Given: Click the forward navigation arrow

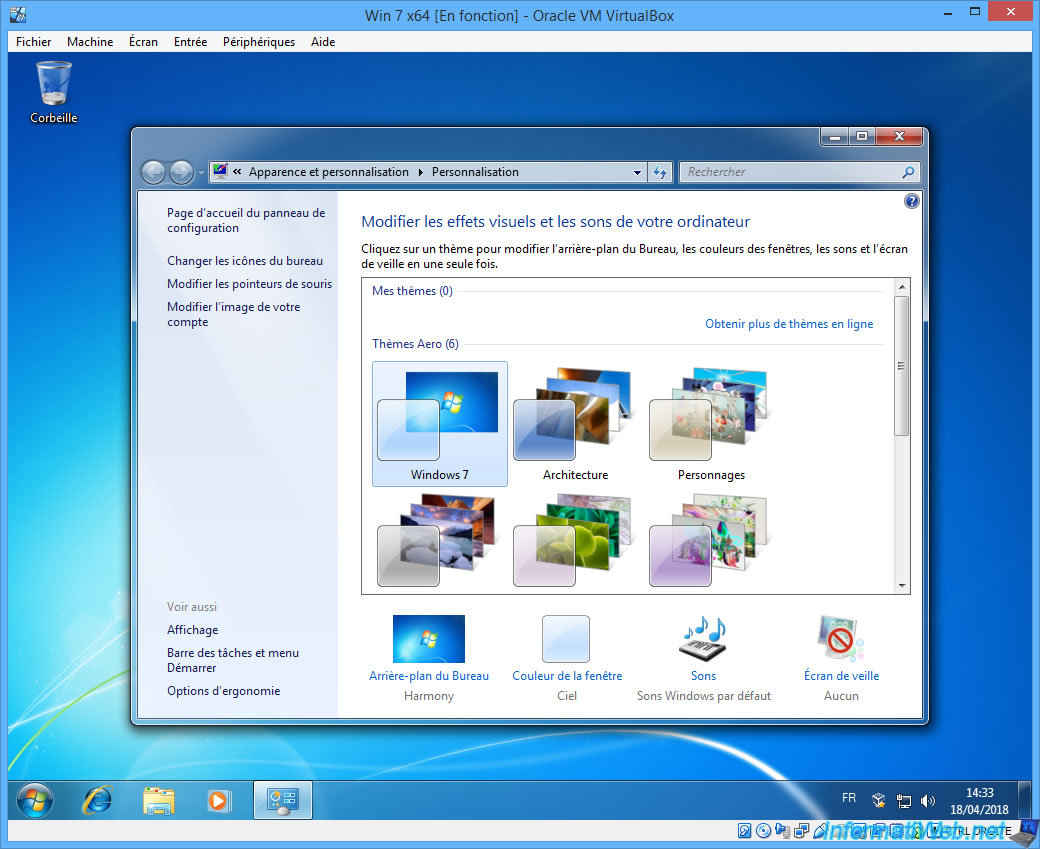Looking at the screenshot, I should pos(181,172).
